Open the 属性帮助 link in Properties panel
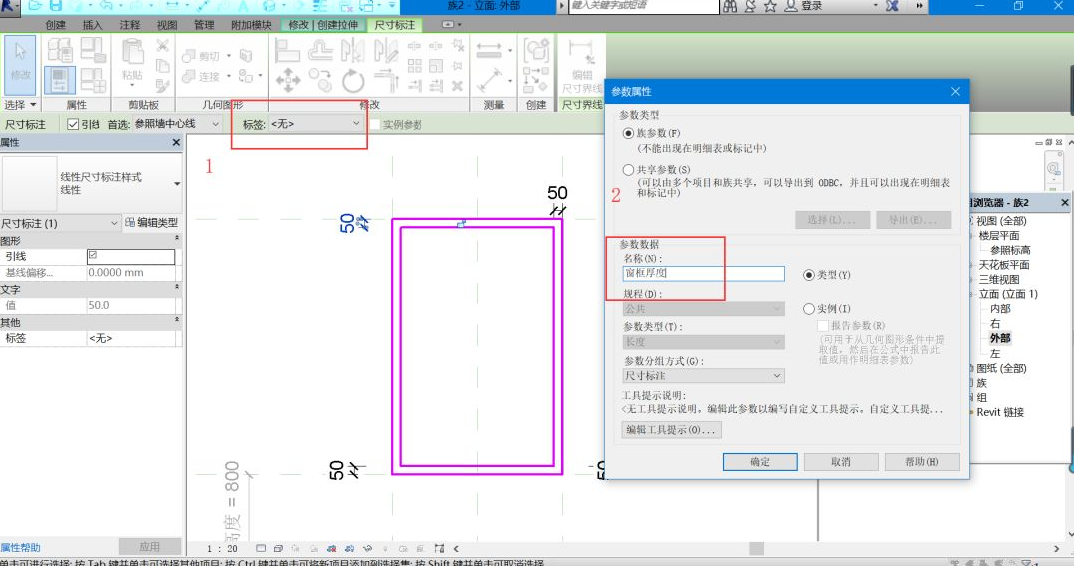The image size is (1074, 566). [x=21, y=547]
